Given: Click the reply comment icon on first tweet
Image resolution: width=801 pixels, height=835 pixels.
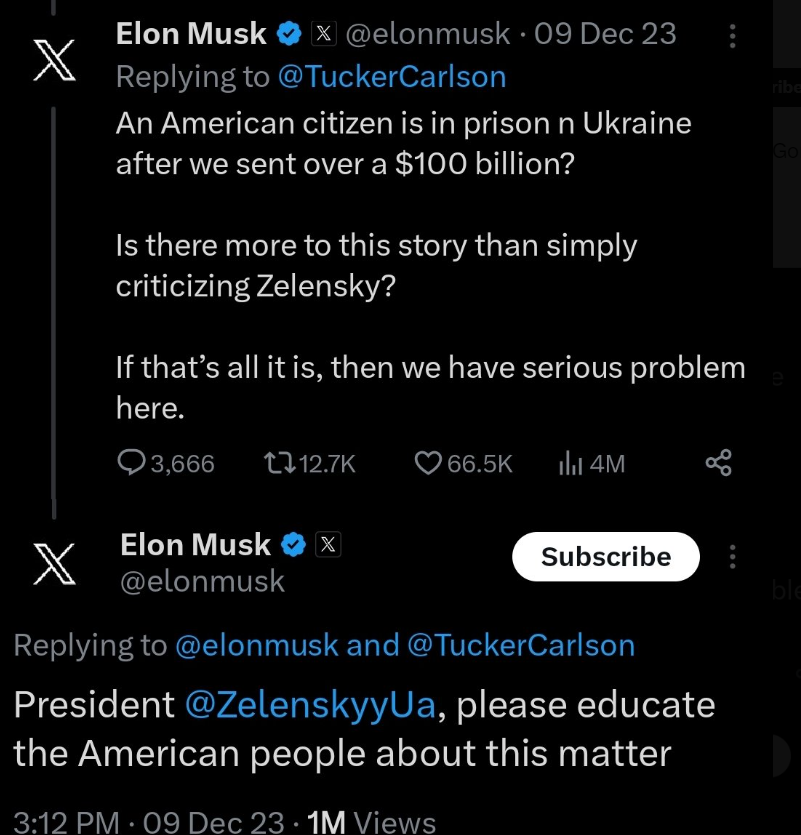Looking at the screenshot, I should point(132,463).
